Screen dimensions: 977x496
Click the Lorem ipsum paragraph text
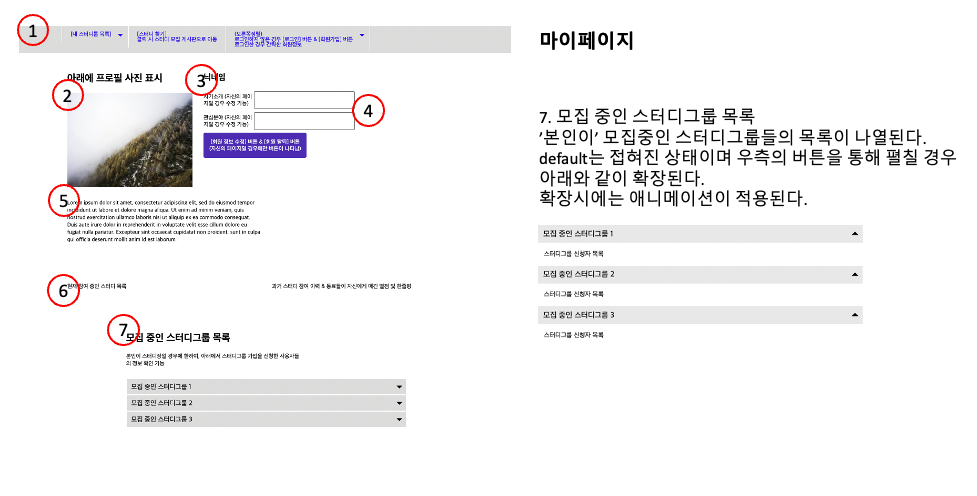[163, 221]
